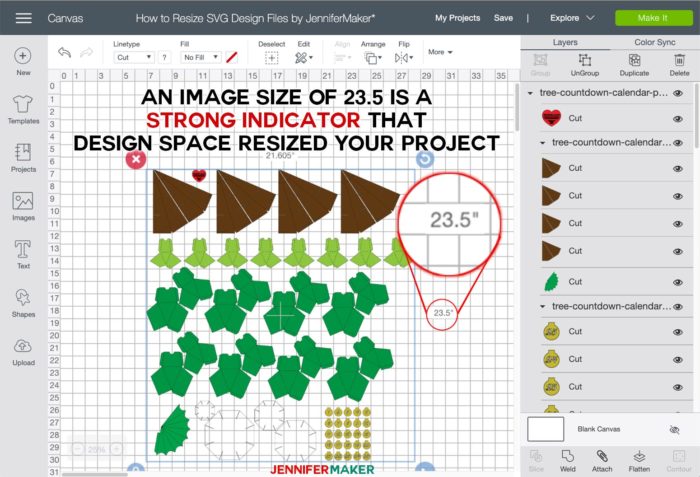700x477 pixels.
Task: Click the Undo arrow
Action: coord(64,53)
